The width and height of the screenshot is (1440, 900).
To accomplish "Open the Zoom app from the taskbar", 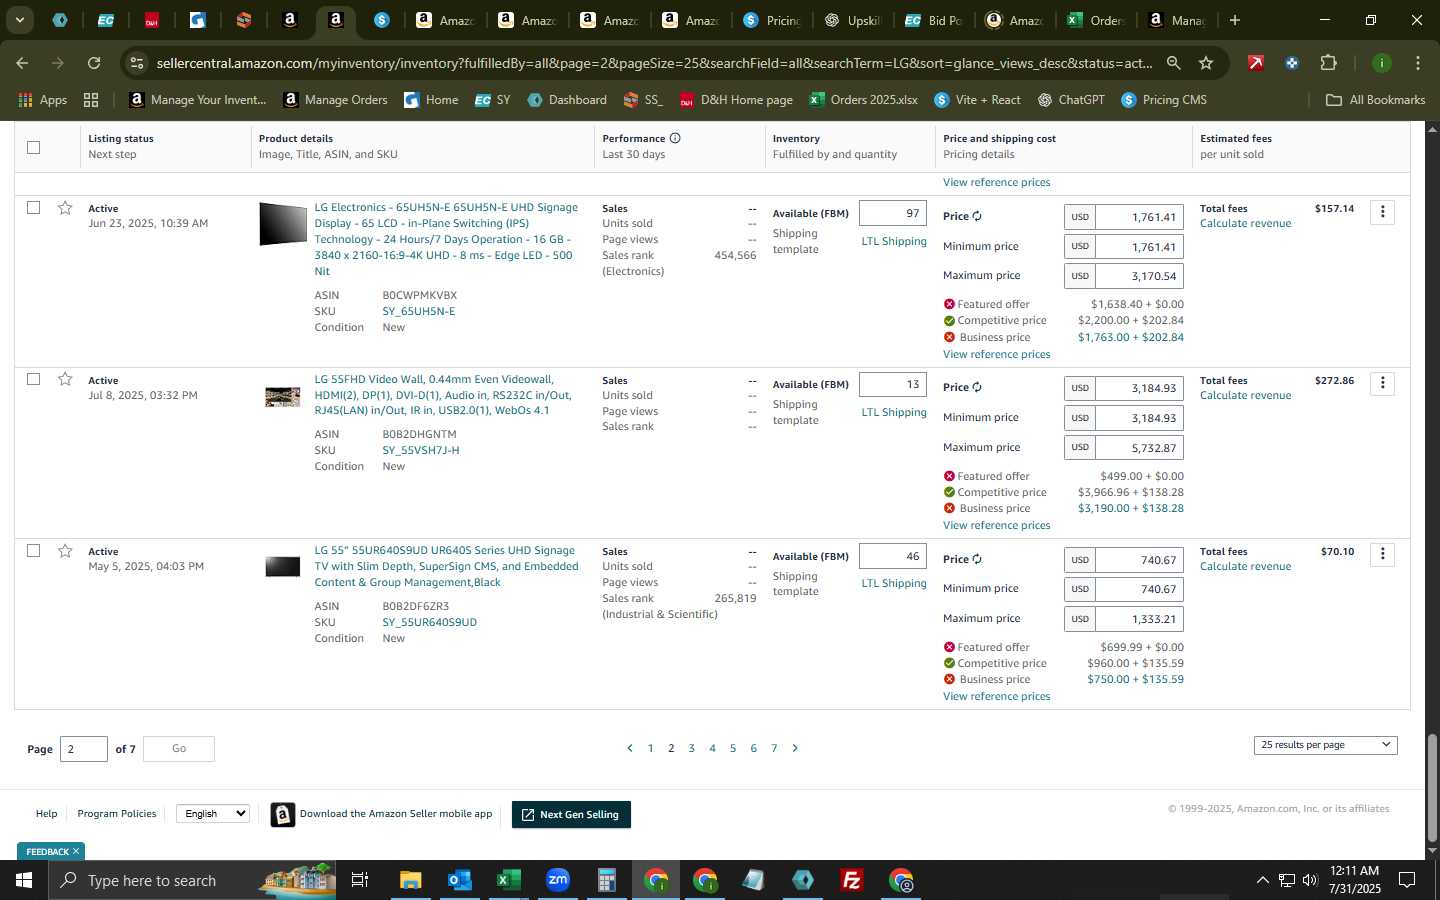I will [557, 880].
